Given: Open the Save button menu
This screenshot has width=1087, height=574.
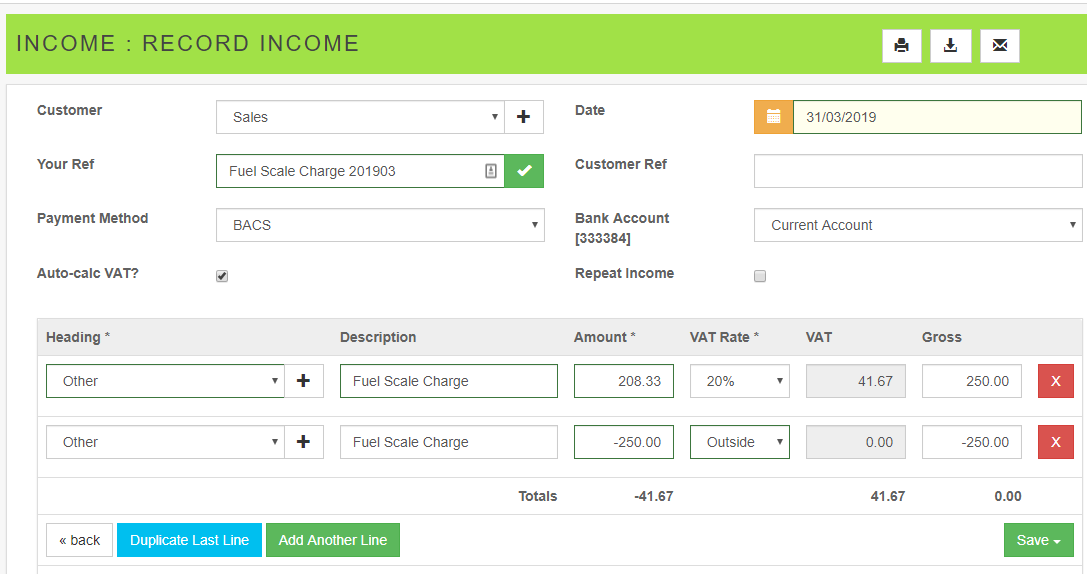Looking at the screenshot, I should click(x=1038, y=540).
